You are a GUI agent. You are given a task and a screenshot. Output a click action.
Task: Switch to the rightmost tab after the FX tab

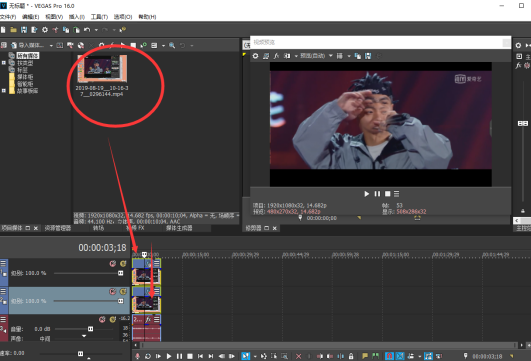tap(179, 228)
